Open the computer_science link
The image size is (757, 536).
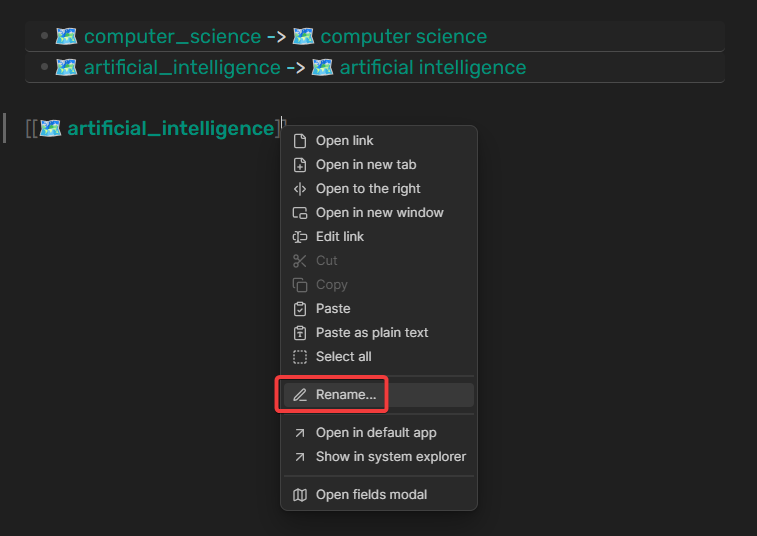pos(172,37)
